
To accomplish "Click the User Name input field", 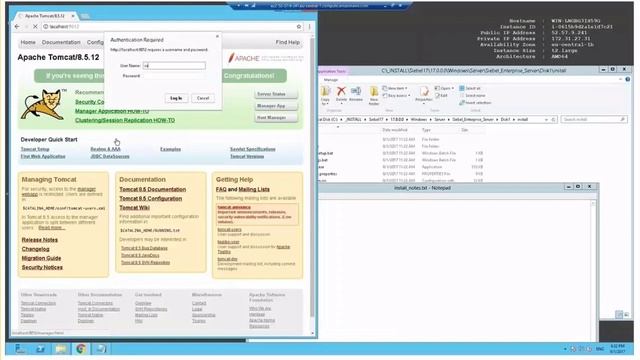I will coord(174,65).
